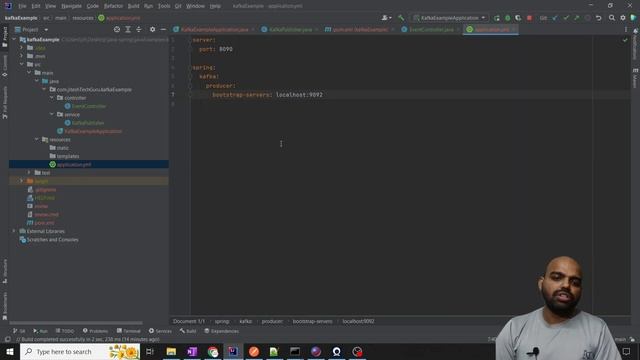Switch to the KafkaExampleApplication.java editor tab
The image size is (640, 360).
[214, 29]
